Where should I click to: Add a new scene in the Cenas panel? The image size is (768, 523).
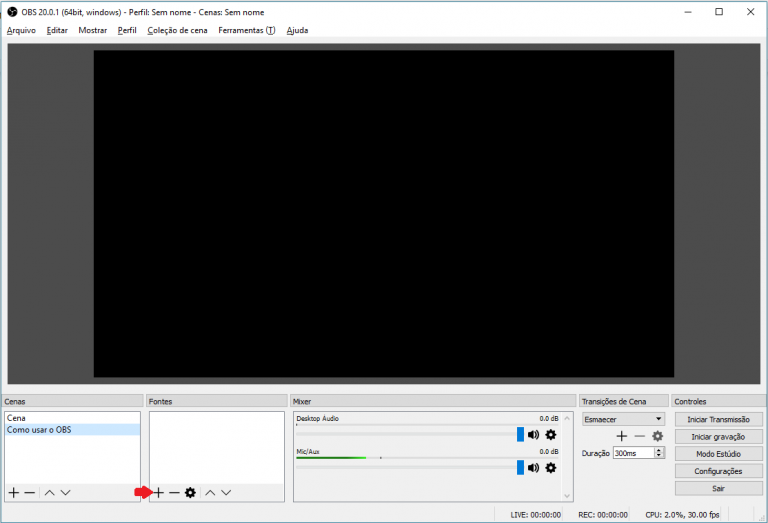(14, 492)
